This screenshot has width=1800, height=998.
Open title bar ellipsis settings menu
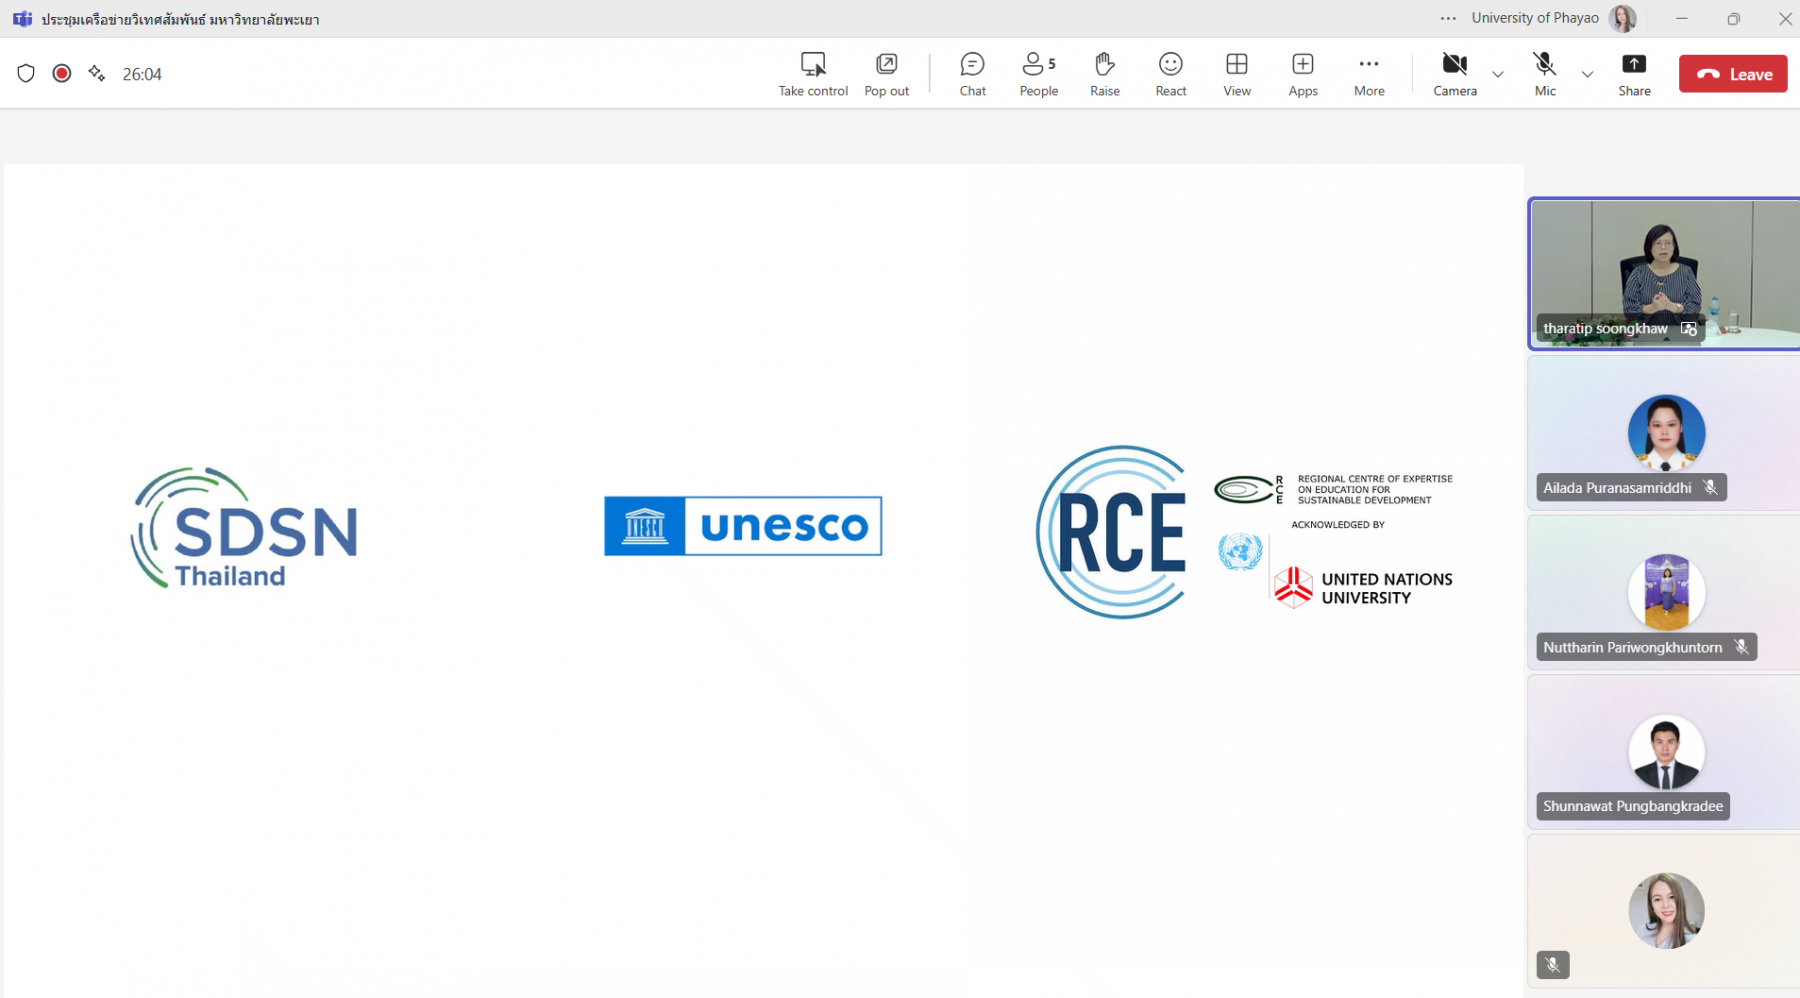pyautogui.click(x=1448, y=18)
